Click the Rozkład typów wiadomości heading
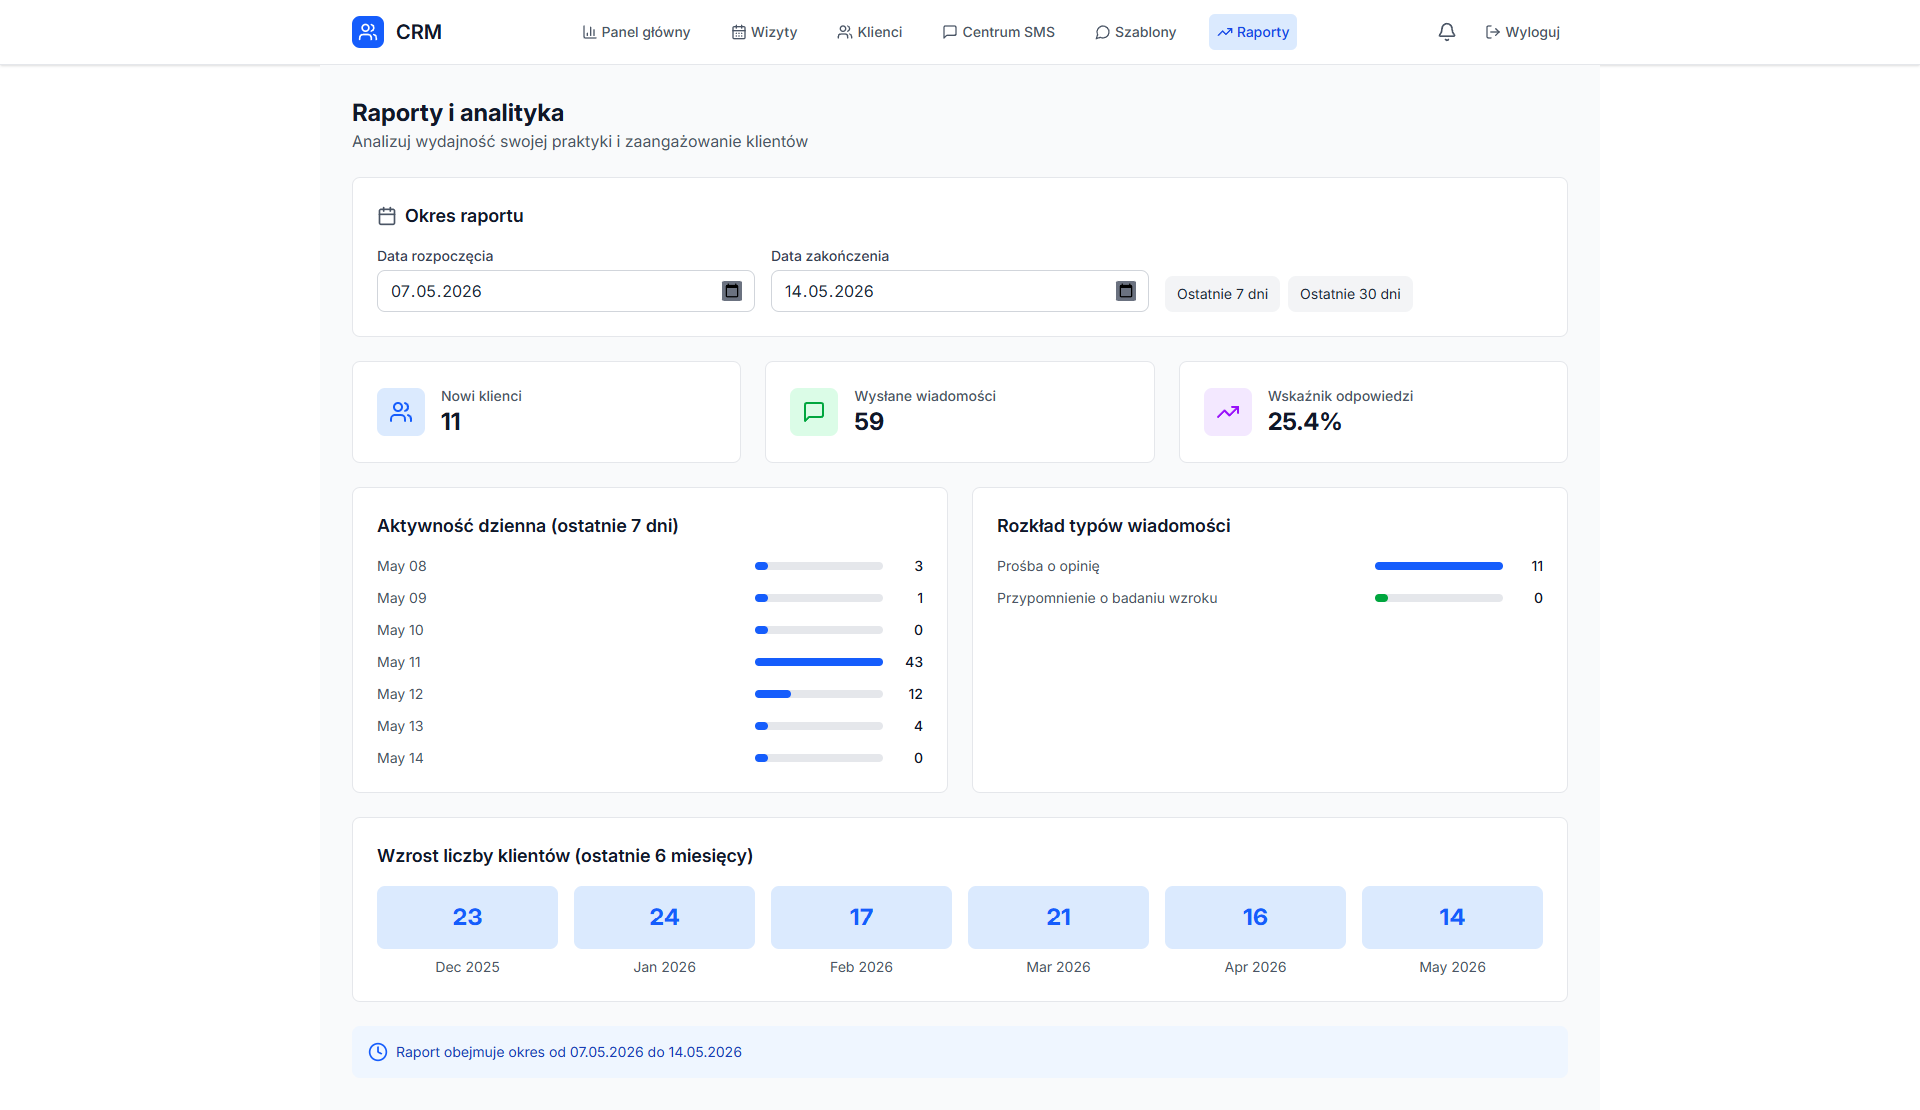Image resolution: width=1920 pixels, height=1110 pixels. (1114, 526)
